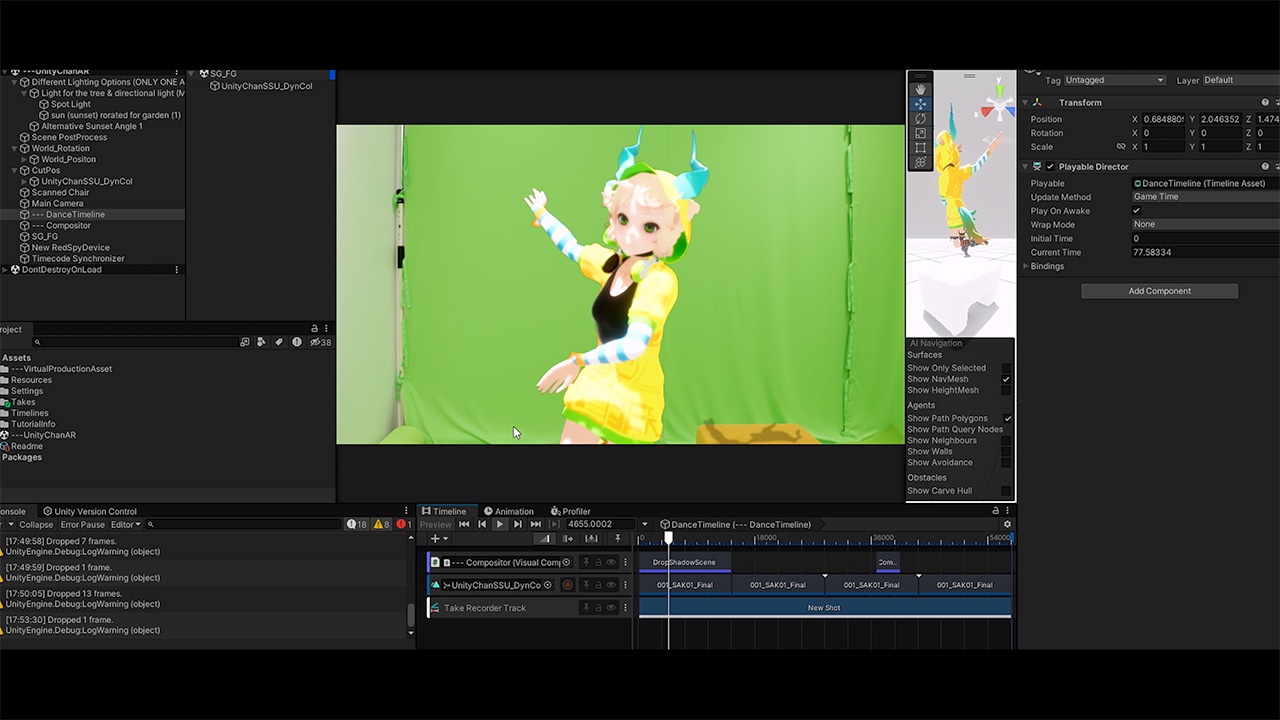Select the New Shot clip

click(x=824, y=608)
